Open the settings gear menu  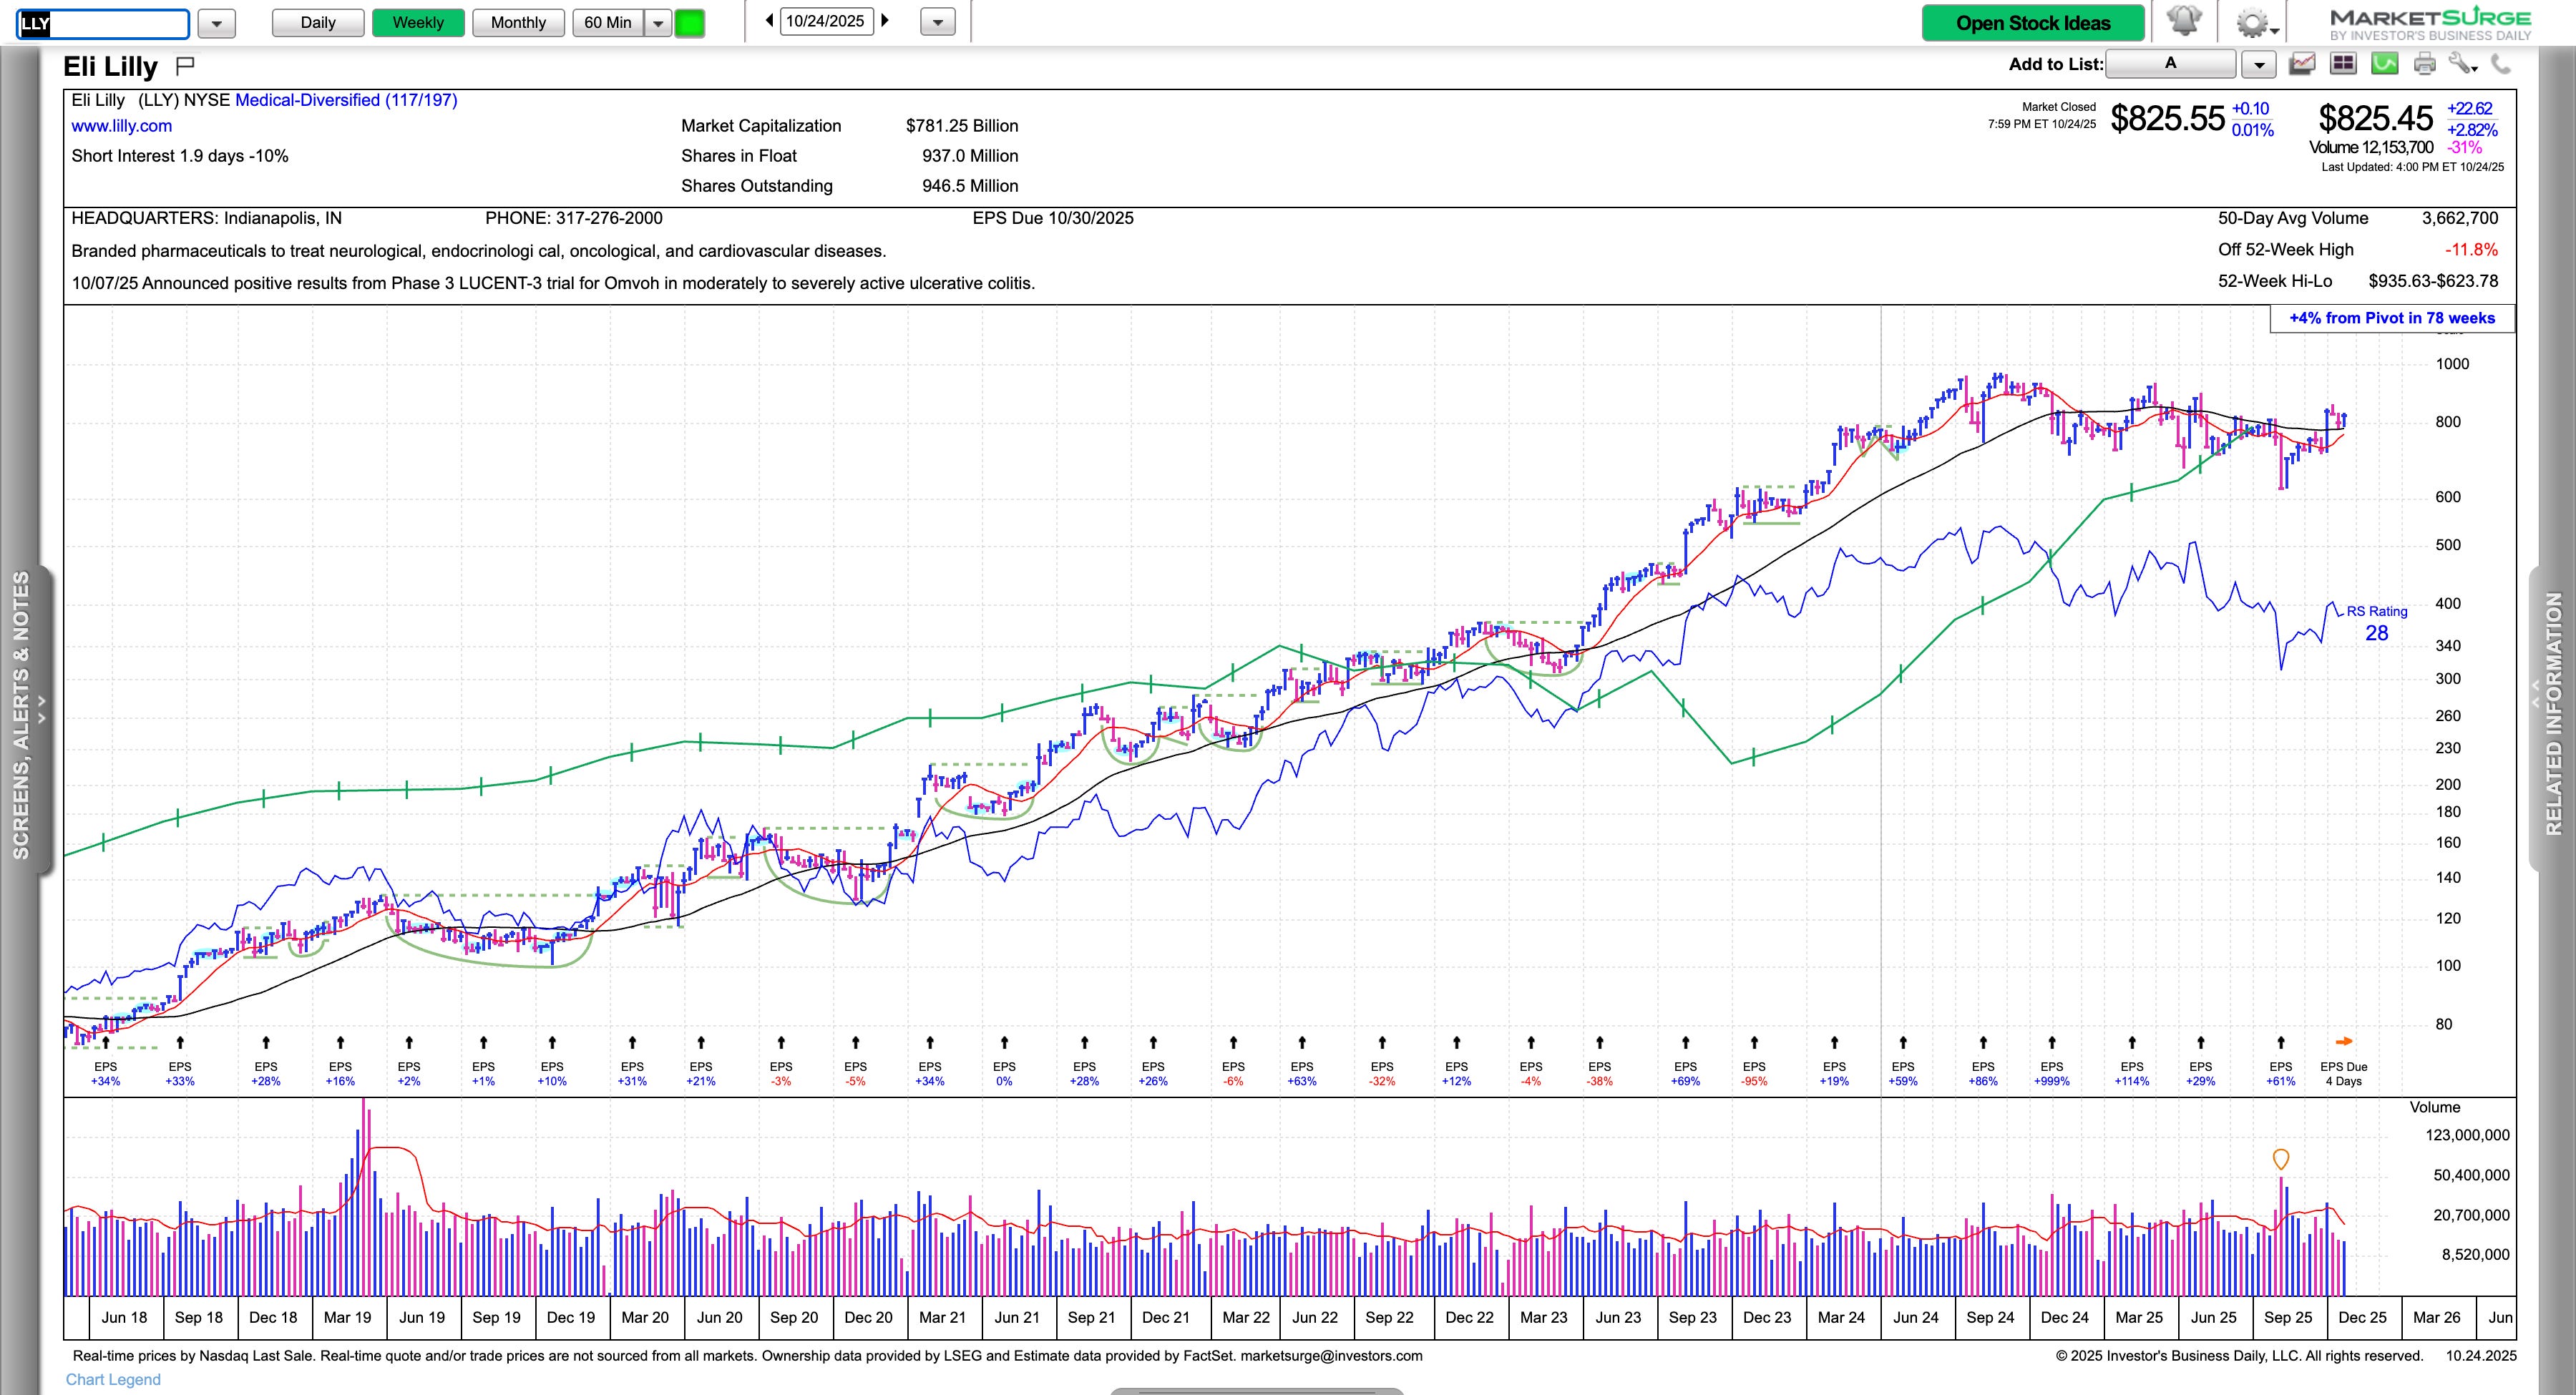2252,22
